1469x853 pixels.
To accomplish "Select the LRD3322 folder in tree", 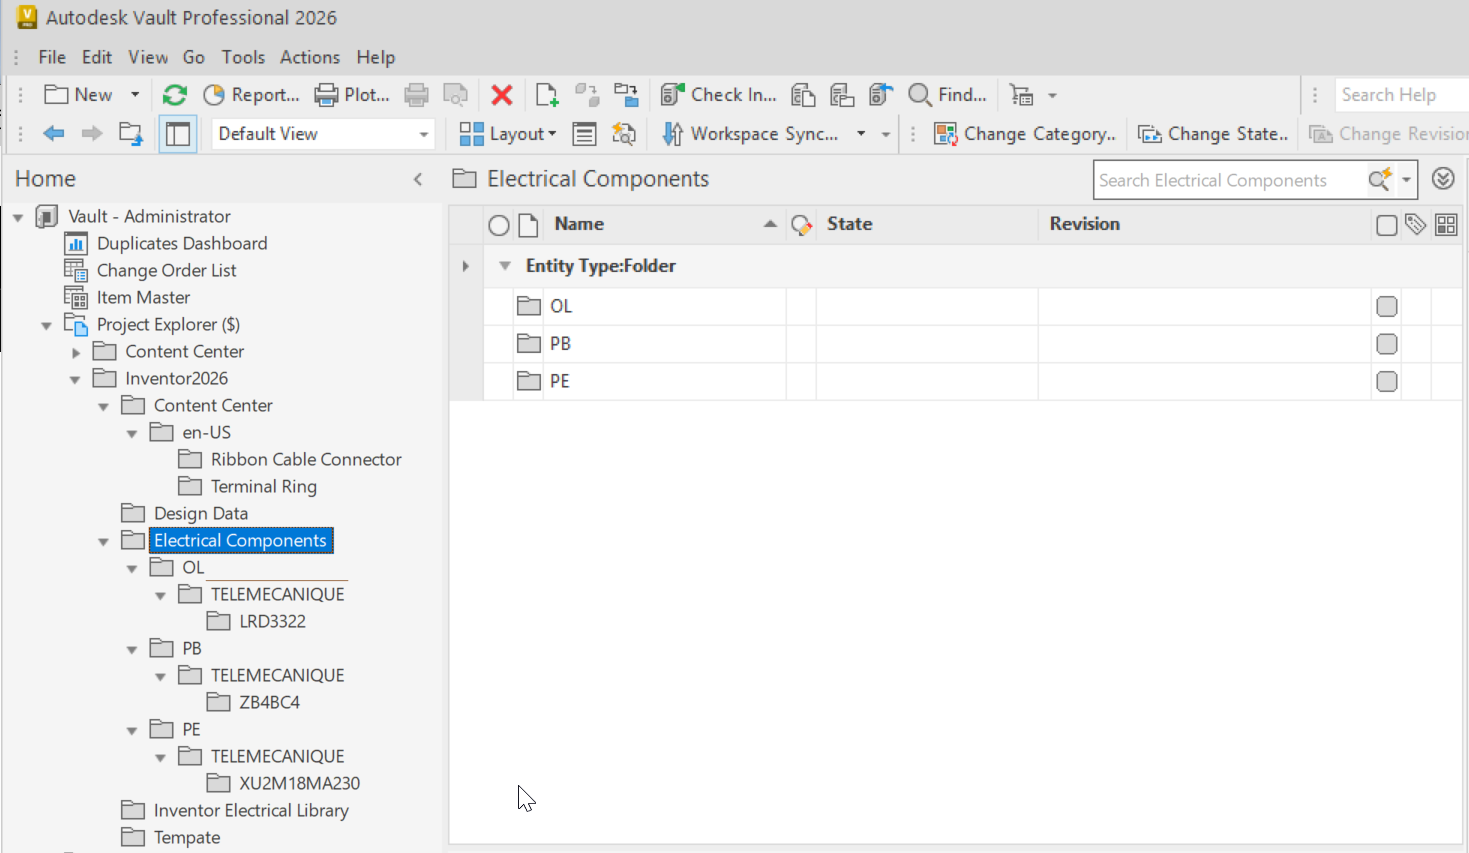I will [272, 621].
